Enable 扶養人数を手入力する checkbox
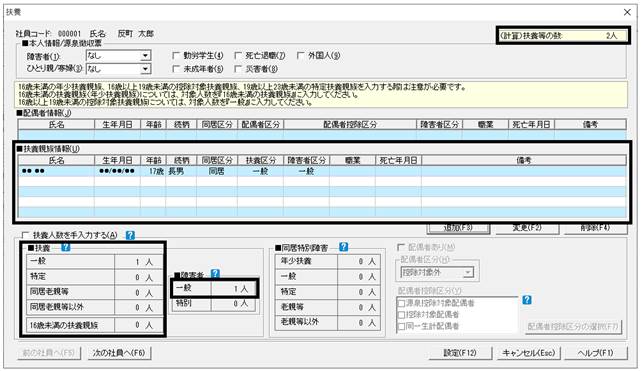Viewport: 642px width, 371px height. pos(26,235)
